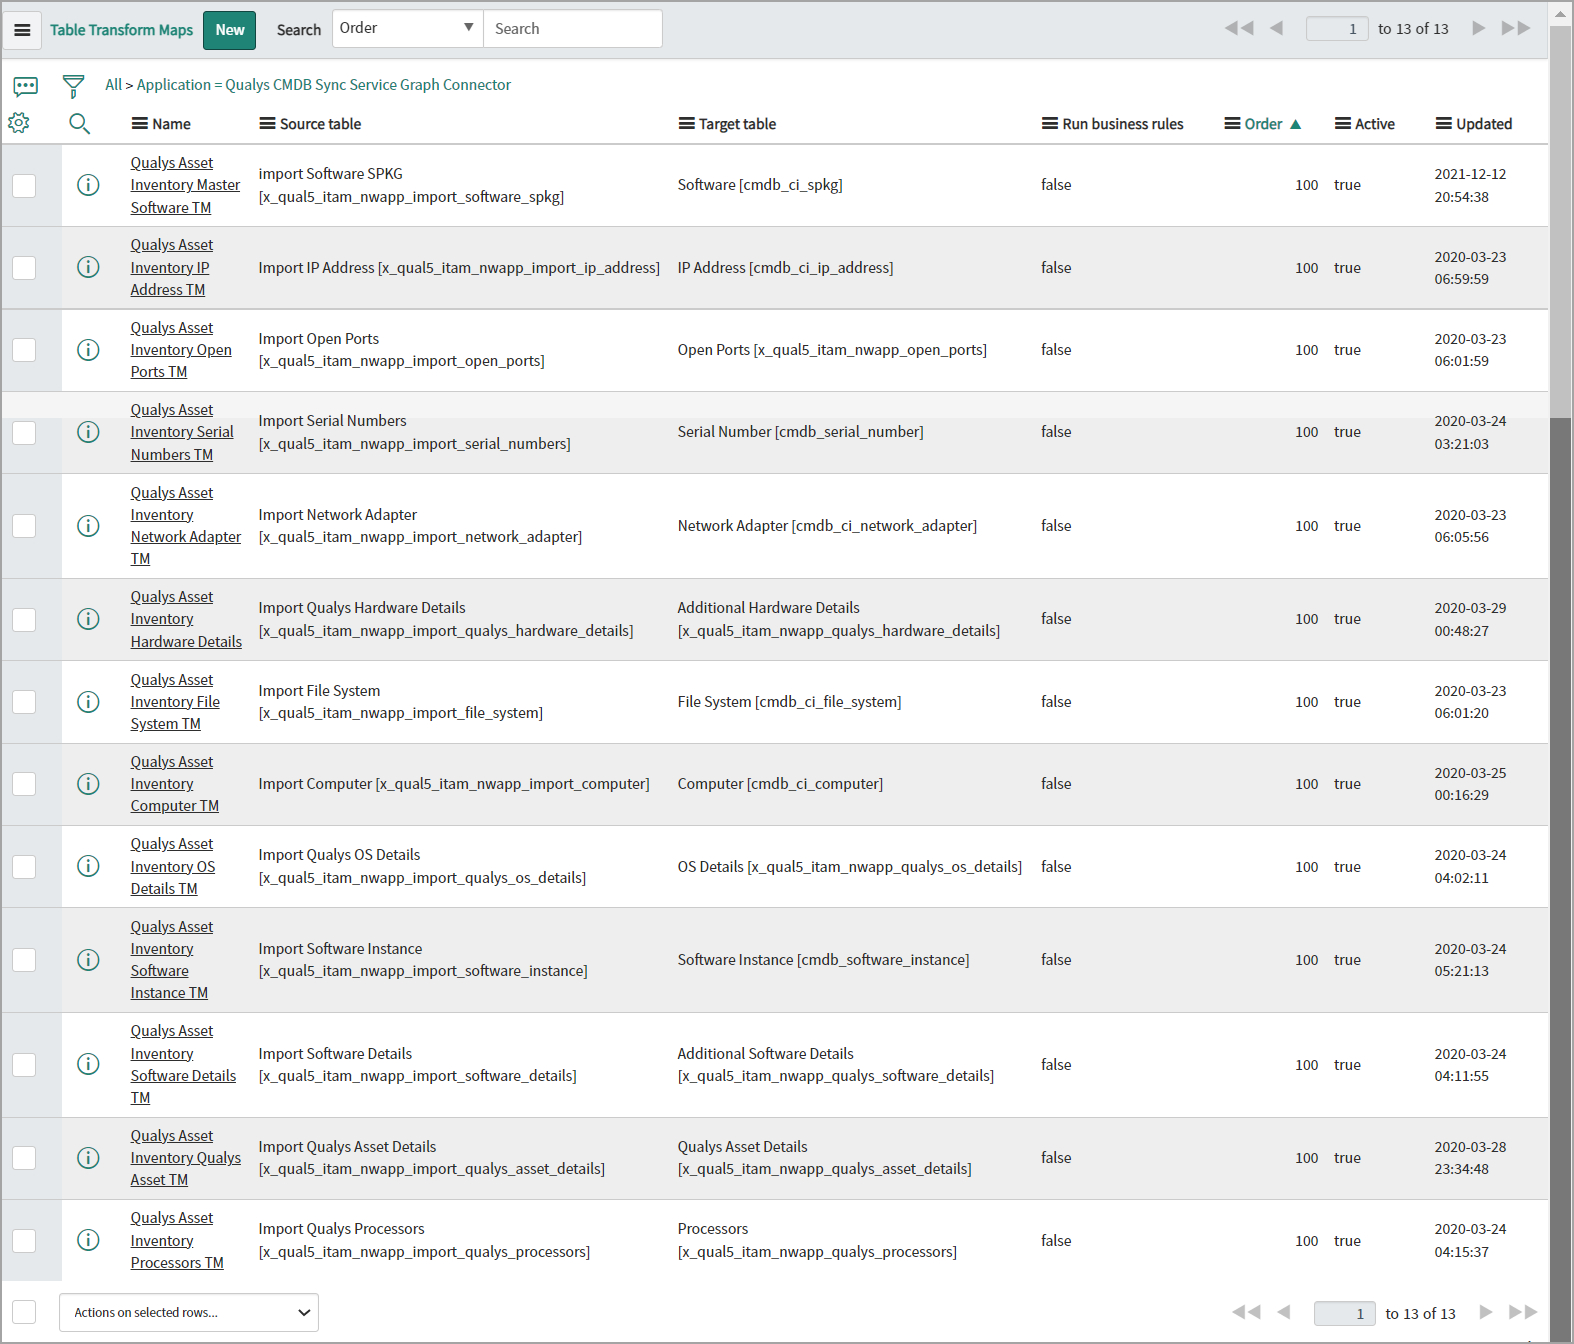Preview info for Master Software TM row
Screen dimensions: 1574x1344
coord(88,185)
